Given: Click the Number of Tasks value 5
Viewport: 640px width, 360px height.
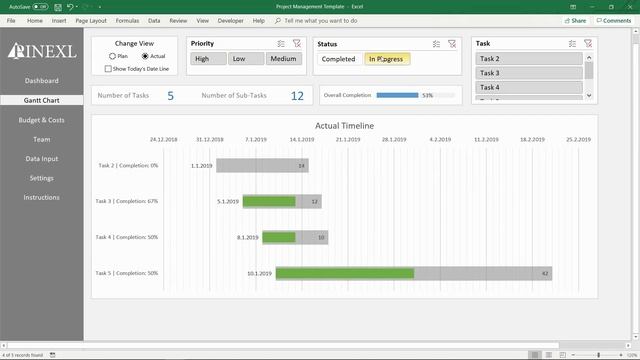Looking at the screenshot, I should coord(171,96).
